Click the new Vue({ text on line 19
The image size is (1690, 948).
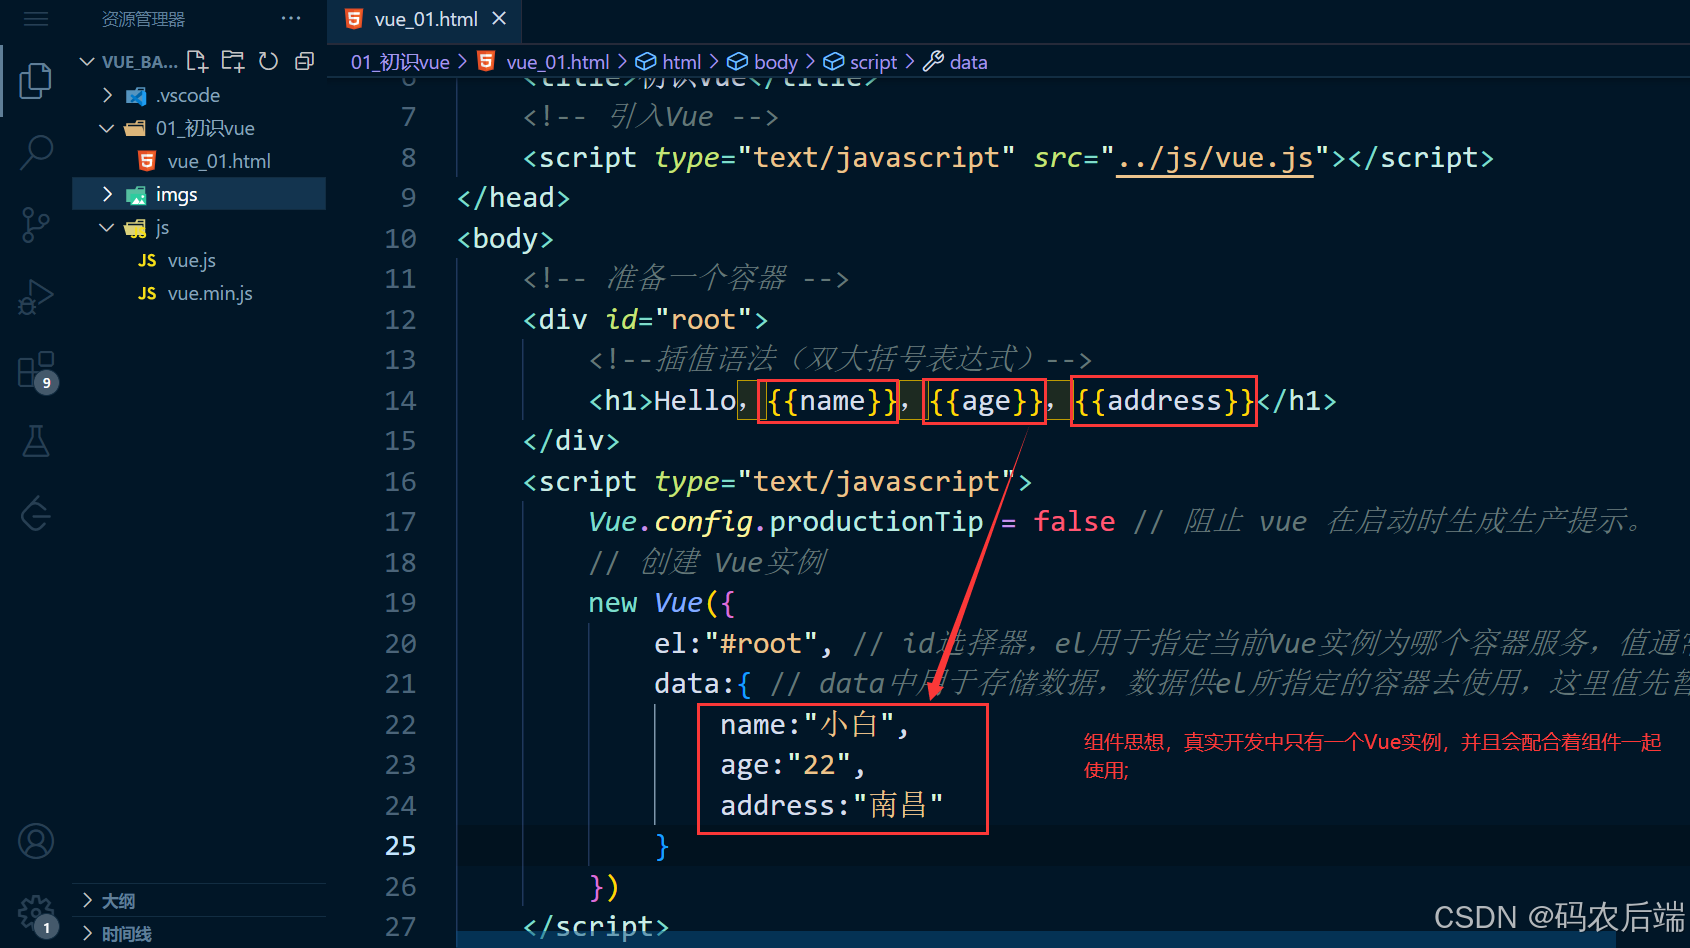tap(662, 603)
